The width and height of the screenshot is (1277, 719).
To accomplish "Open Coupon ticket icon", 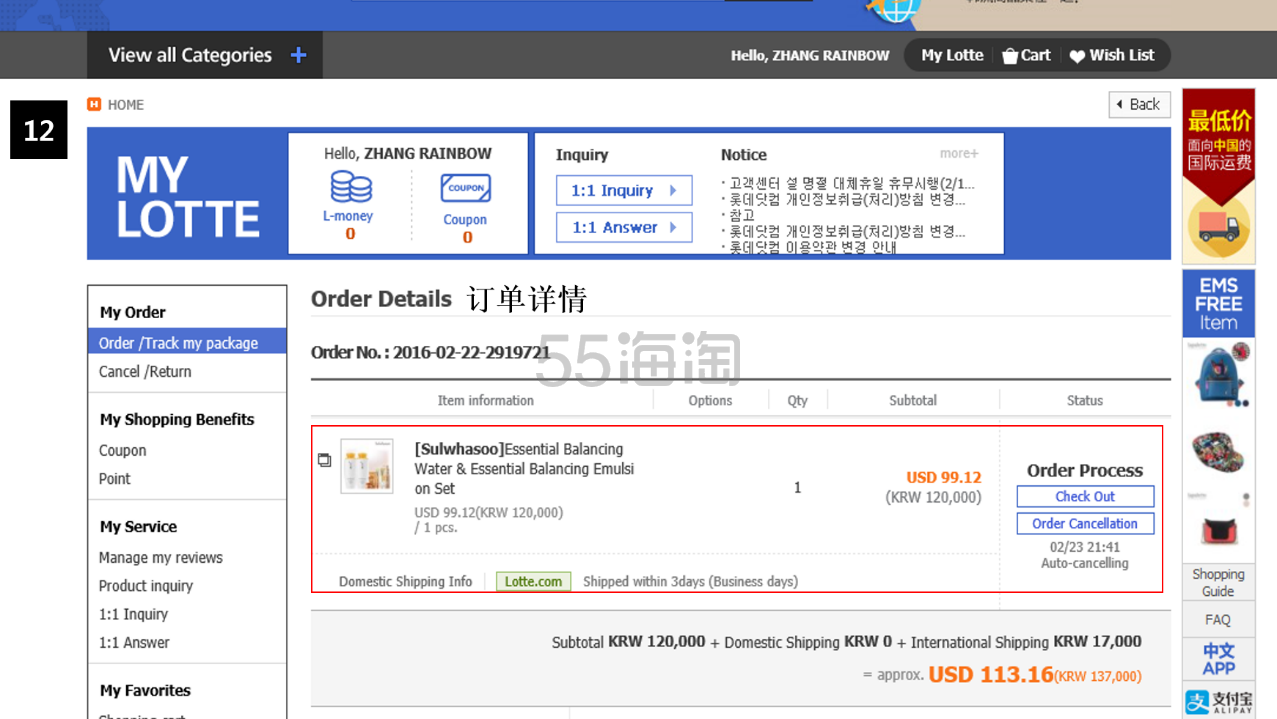I will (x=466, y=188).
